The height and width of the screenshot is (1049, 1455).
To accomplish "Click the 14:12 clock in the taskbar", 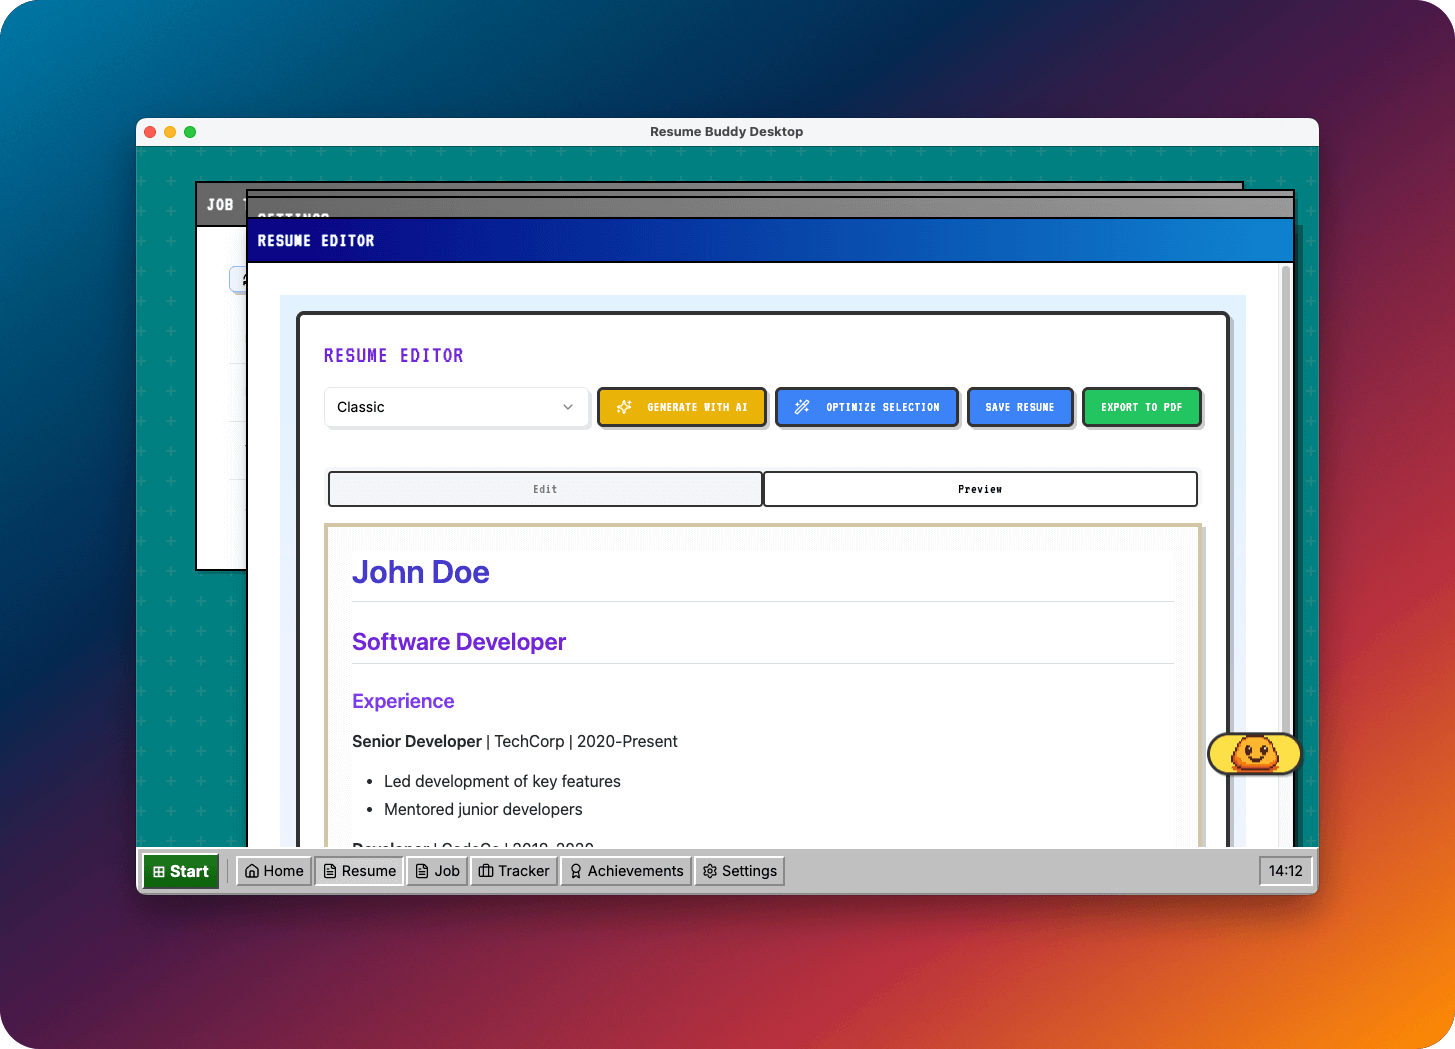I will click(x=1285, y=871).
